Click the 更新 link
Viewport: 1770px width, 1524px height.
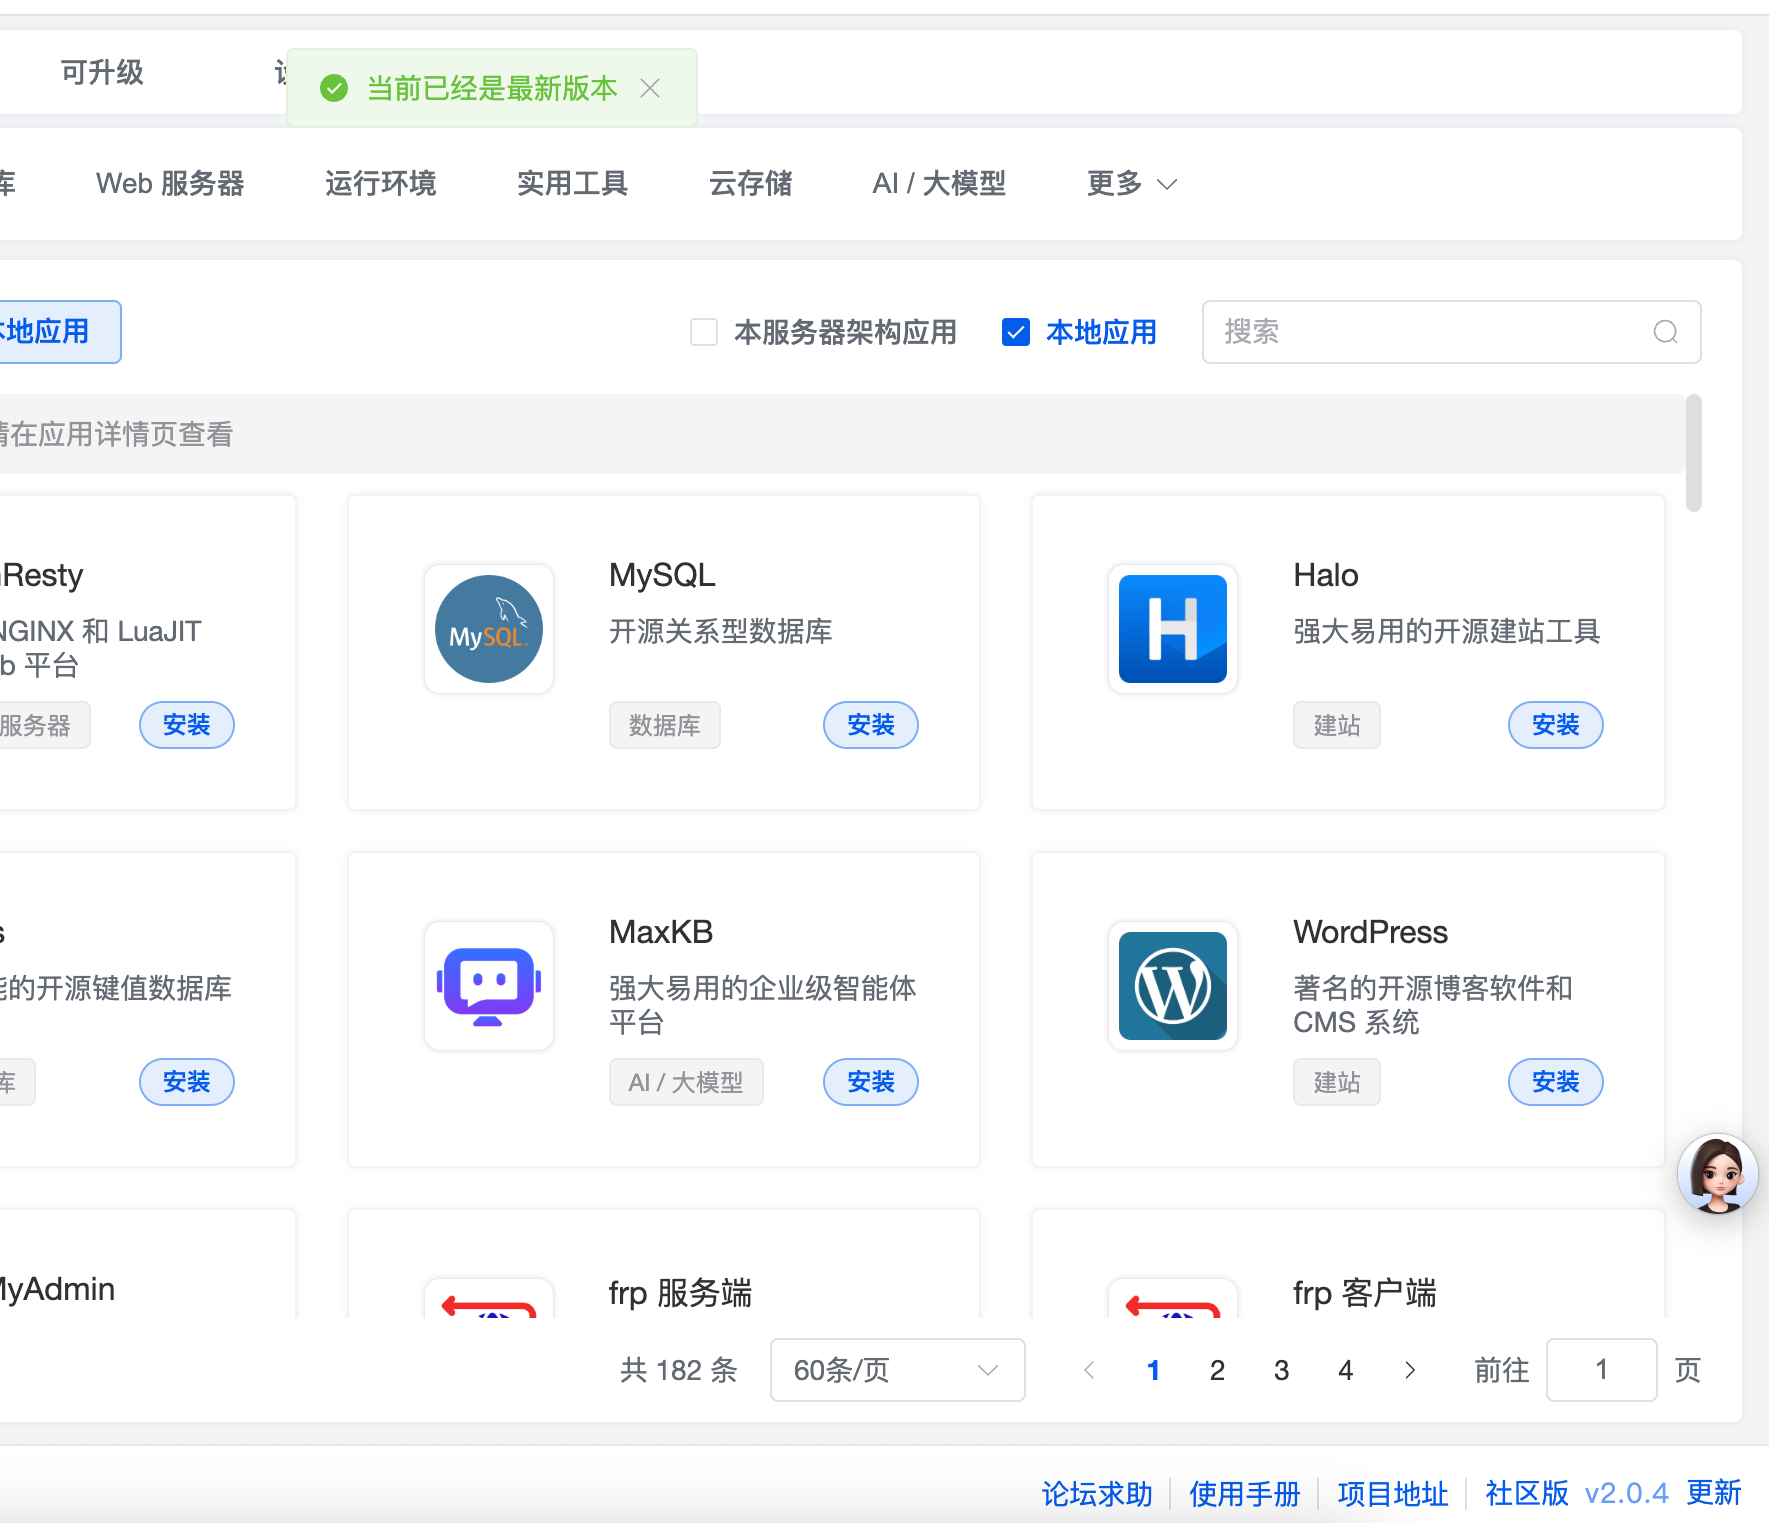[1714, 1494]
